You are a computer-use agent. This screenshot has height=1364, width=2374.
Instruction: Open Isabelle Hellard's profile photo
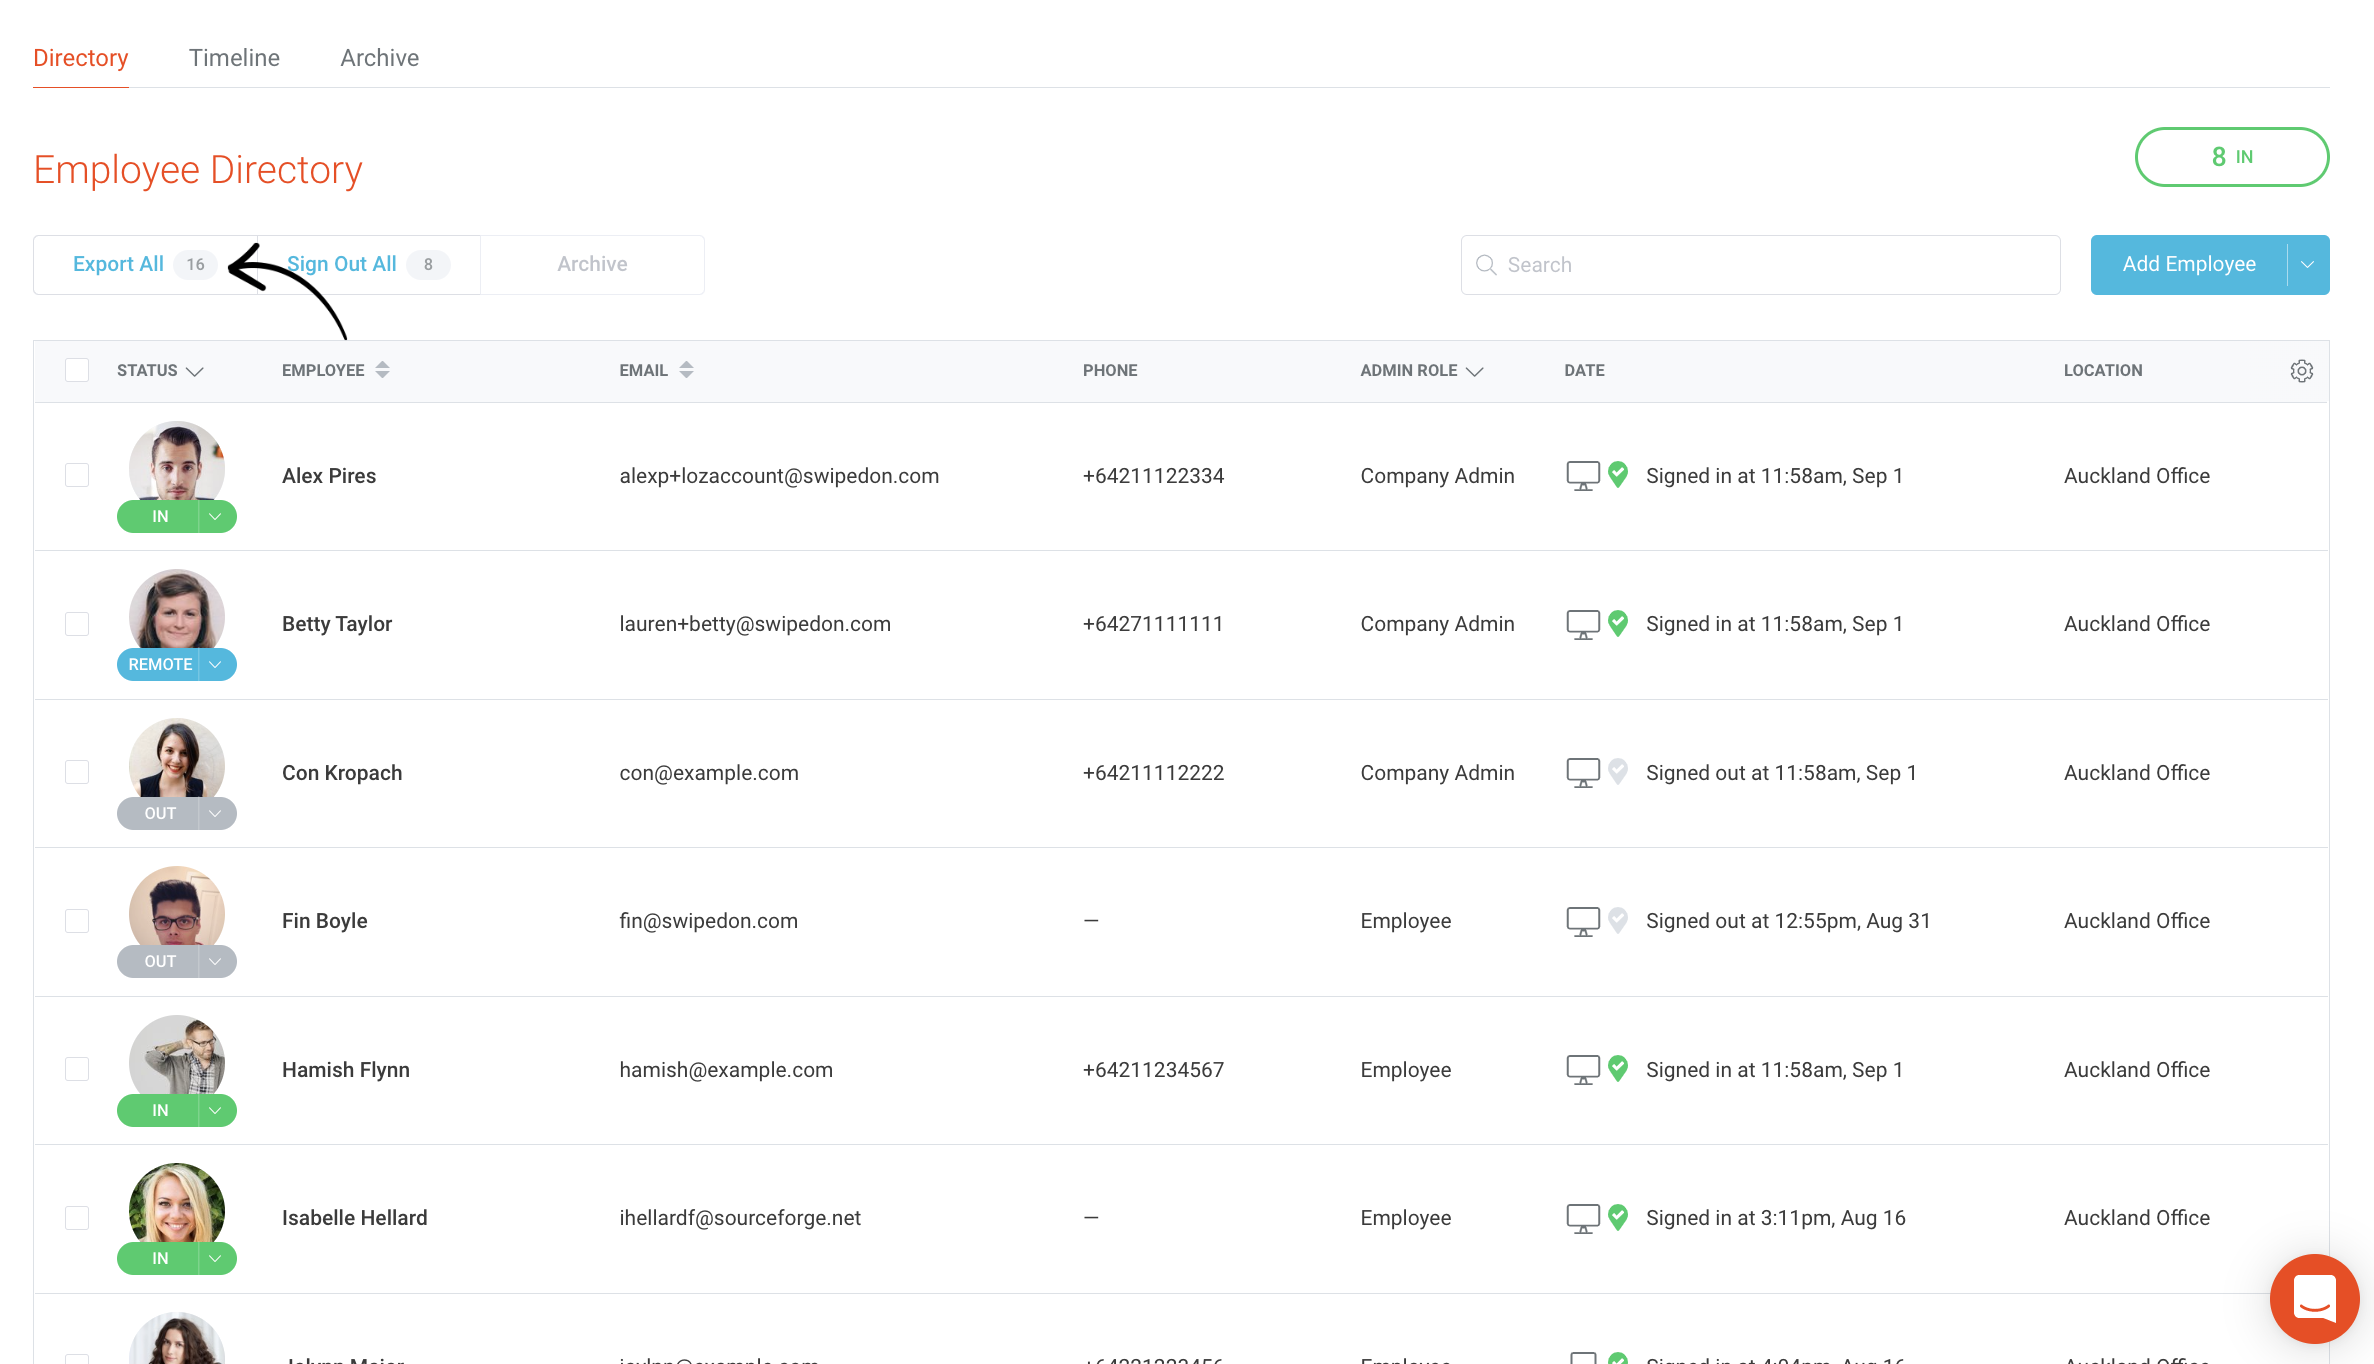pyautogui.click(x=177, y=1204)
